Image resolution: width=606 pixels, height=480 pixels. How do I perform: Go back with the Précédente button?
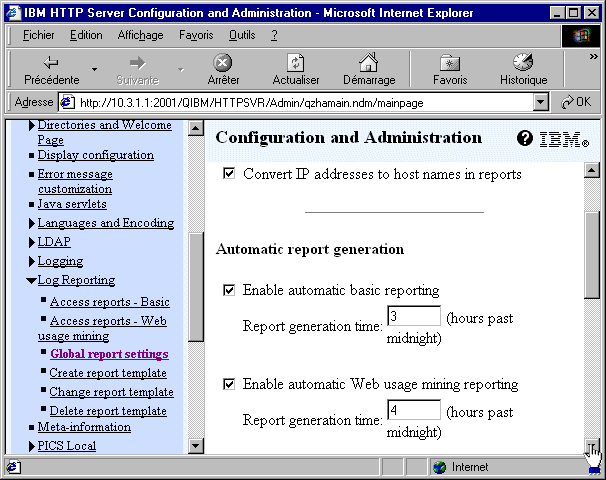point(51,70)
